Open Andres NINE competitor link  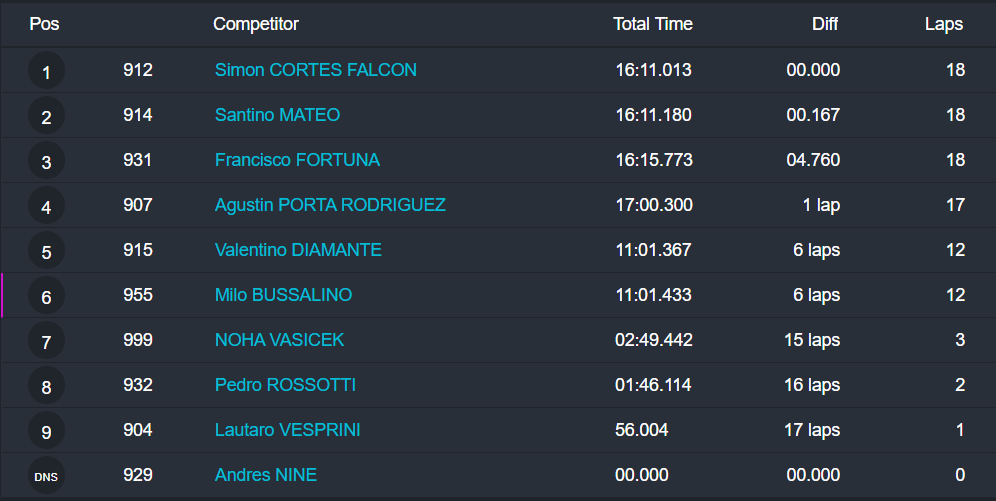point(266,475)
